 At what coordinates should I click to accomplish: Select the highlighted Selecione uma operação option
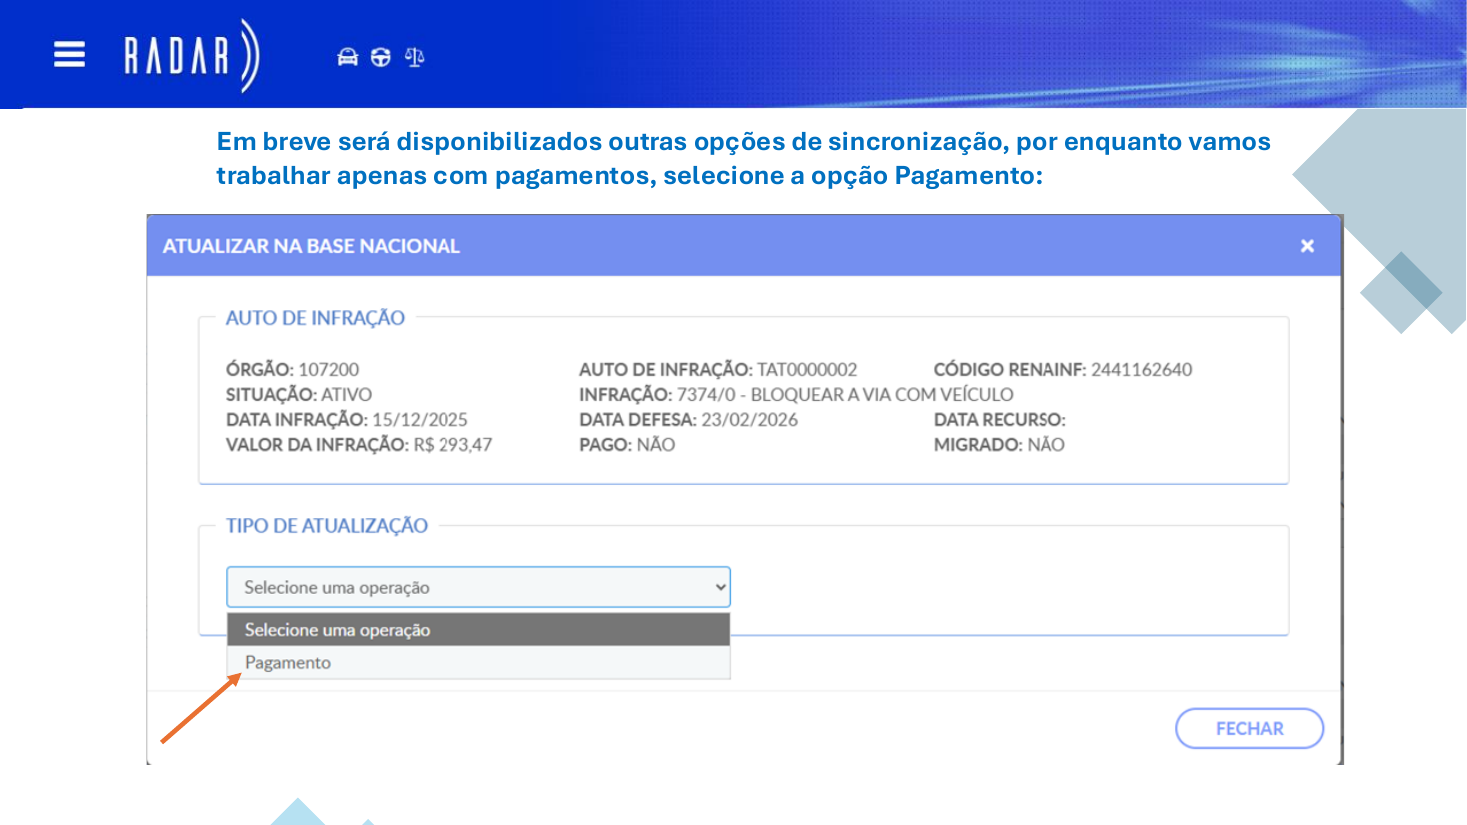478,630
